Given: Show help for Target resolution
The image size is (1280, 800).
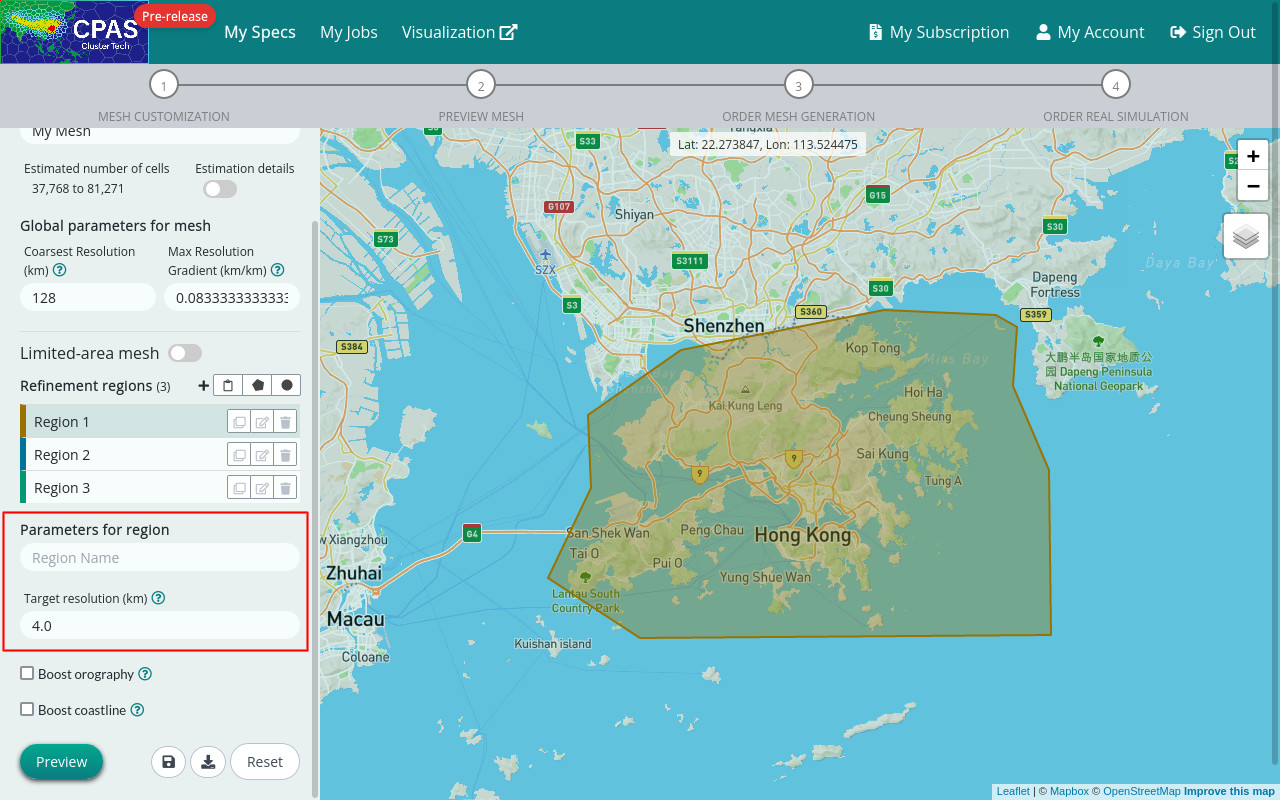Looking at the screenshot, I should pyautogui.click(x=158, y=598).
